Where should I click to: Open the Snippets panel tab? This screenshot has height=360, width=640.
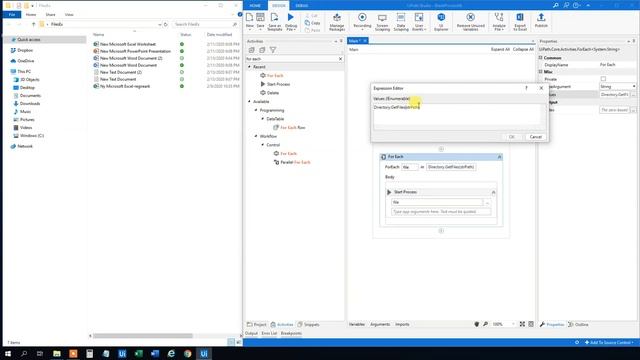(x=308, y=324)
